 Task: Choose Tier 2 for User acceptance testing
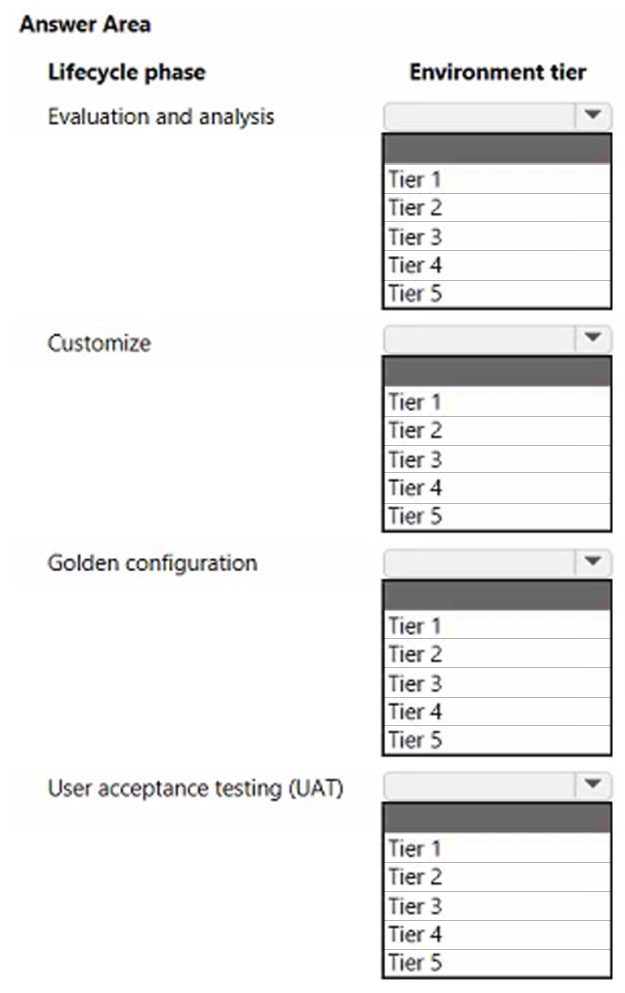497,877
